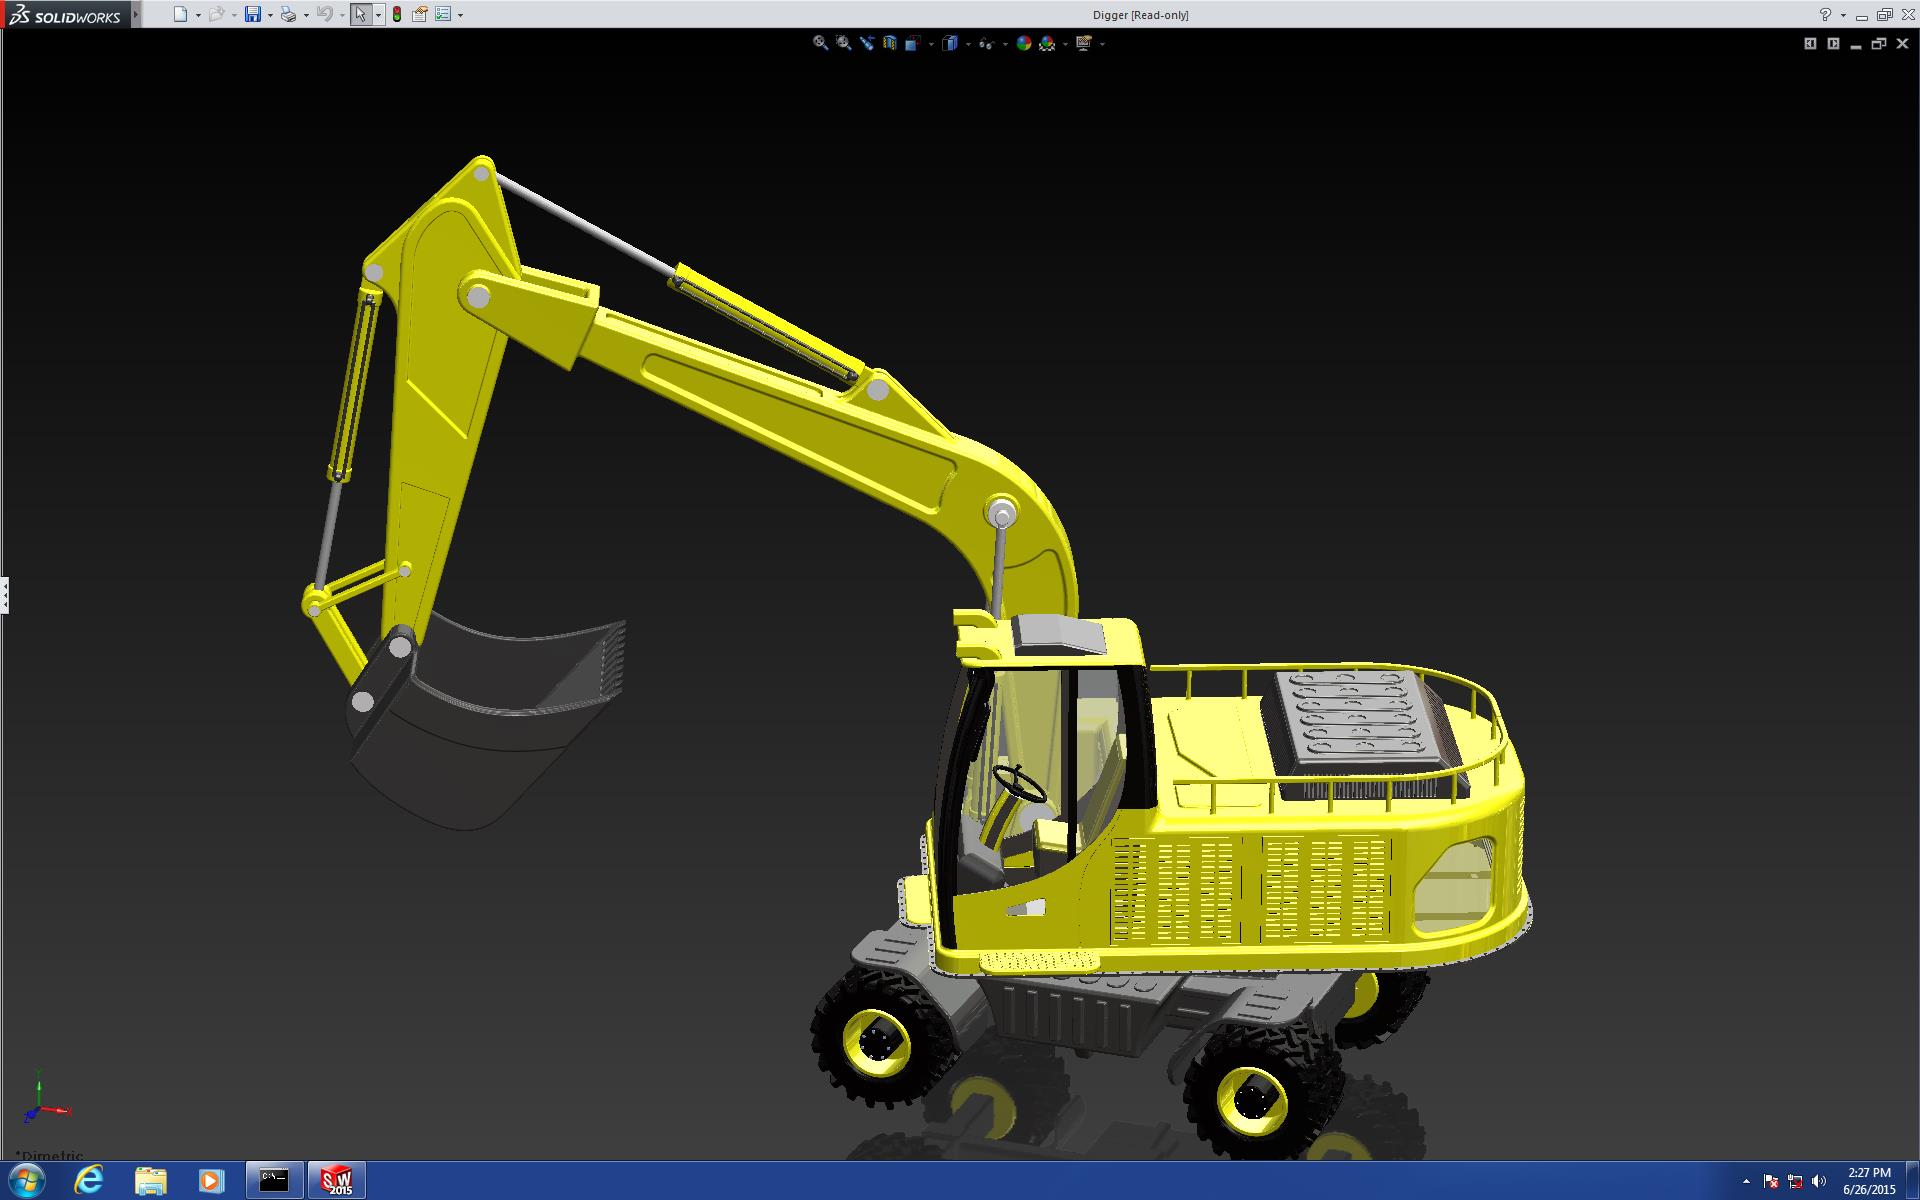Screen dimensions: 1920x1200
Task: Click the Edit Appearance color ball
Action: pyautogui.click(x=1023, y=43)
